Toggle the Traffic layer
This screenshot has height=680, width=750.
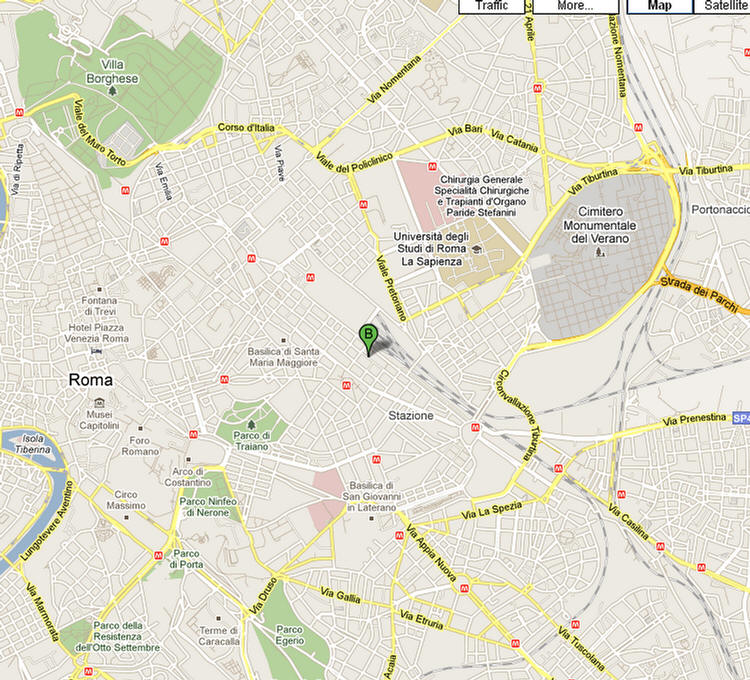pos(494,6)
